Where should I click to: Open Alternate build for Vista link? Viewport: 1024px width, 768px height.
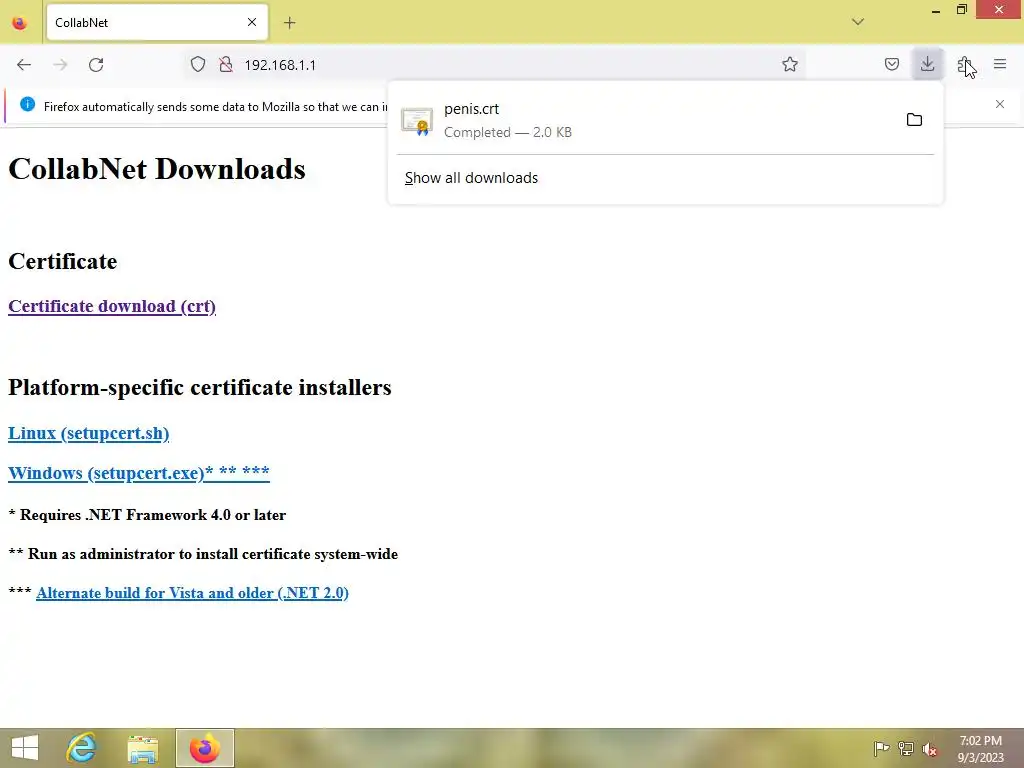tap(193, 593)
